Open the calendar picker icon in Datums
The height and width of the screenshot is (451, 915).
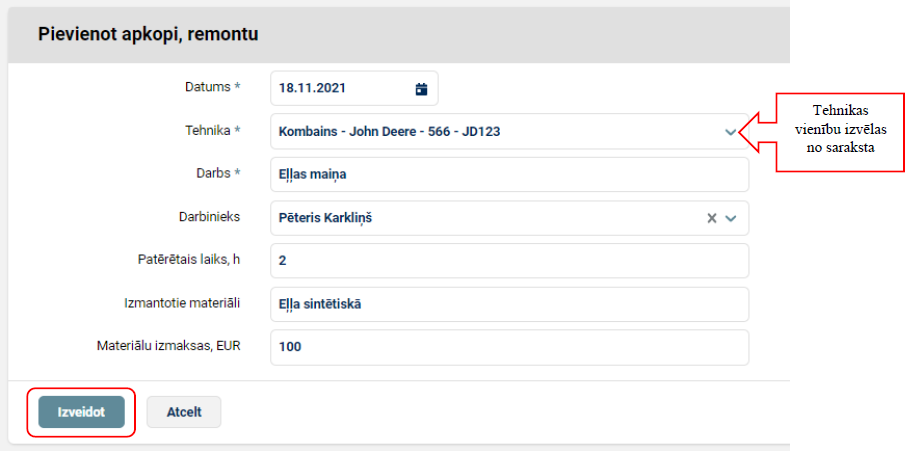(x=421, y=88)
